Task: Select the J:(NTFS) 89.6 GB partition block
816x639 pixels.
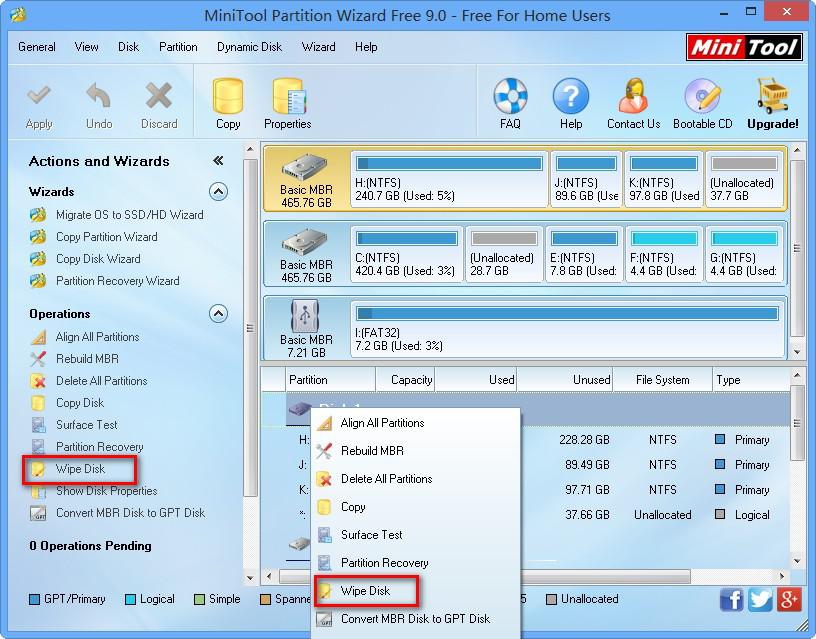Action: tap(586, 179)
